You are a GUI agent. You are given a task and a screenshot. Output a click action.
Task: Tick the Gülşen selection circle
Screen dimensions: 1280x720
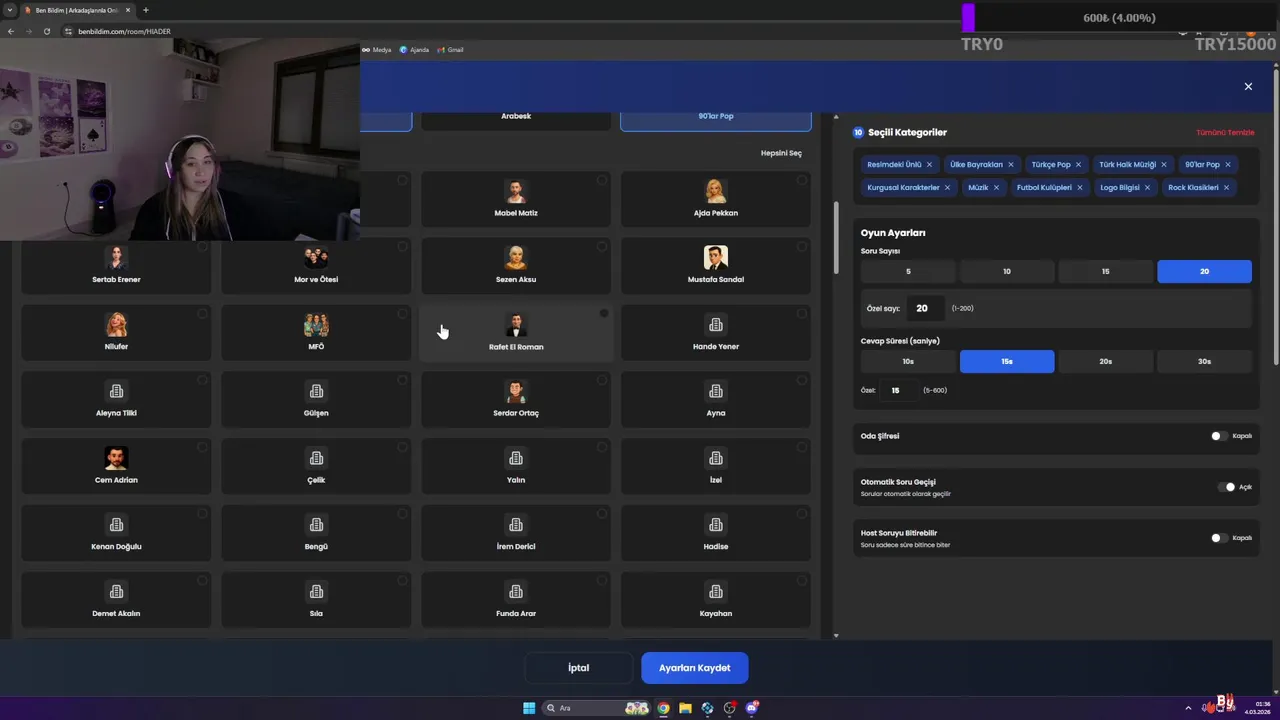tap(402, 380)
